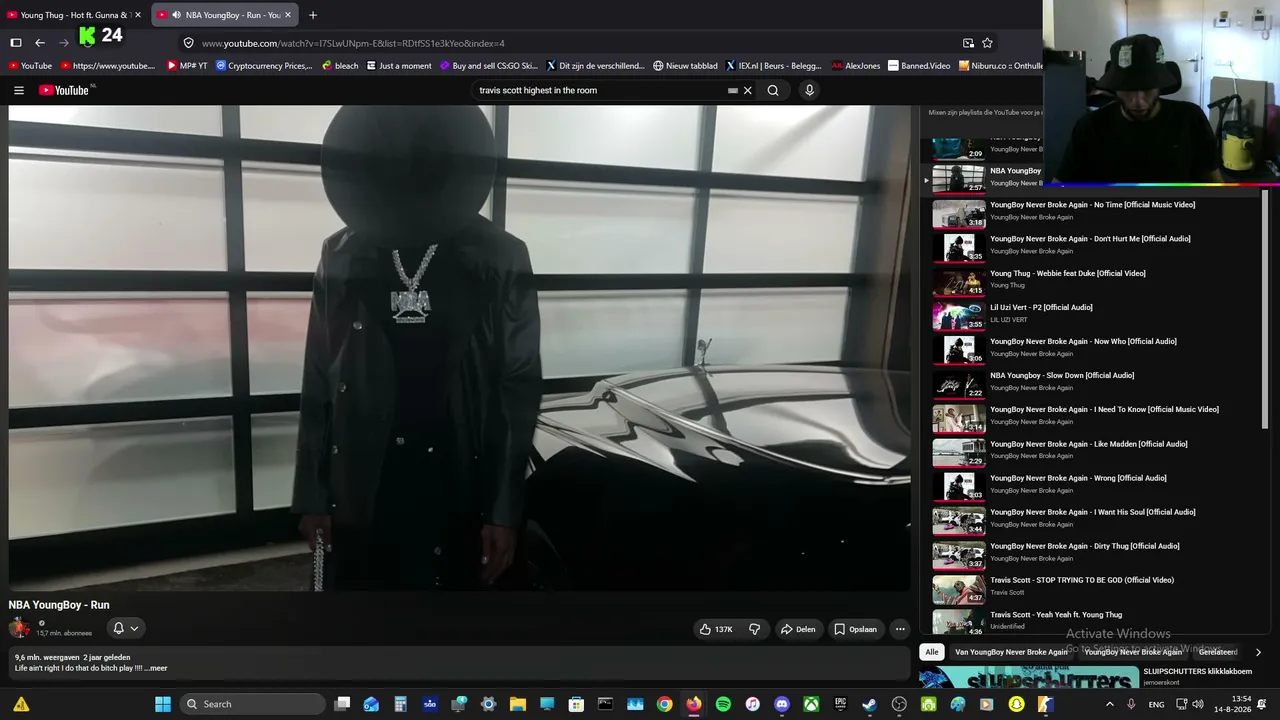Open Google Chrome from the taskbar
Viewport: 1280px width, 720px height.
click(664, 704)
